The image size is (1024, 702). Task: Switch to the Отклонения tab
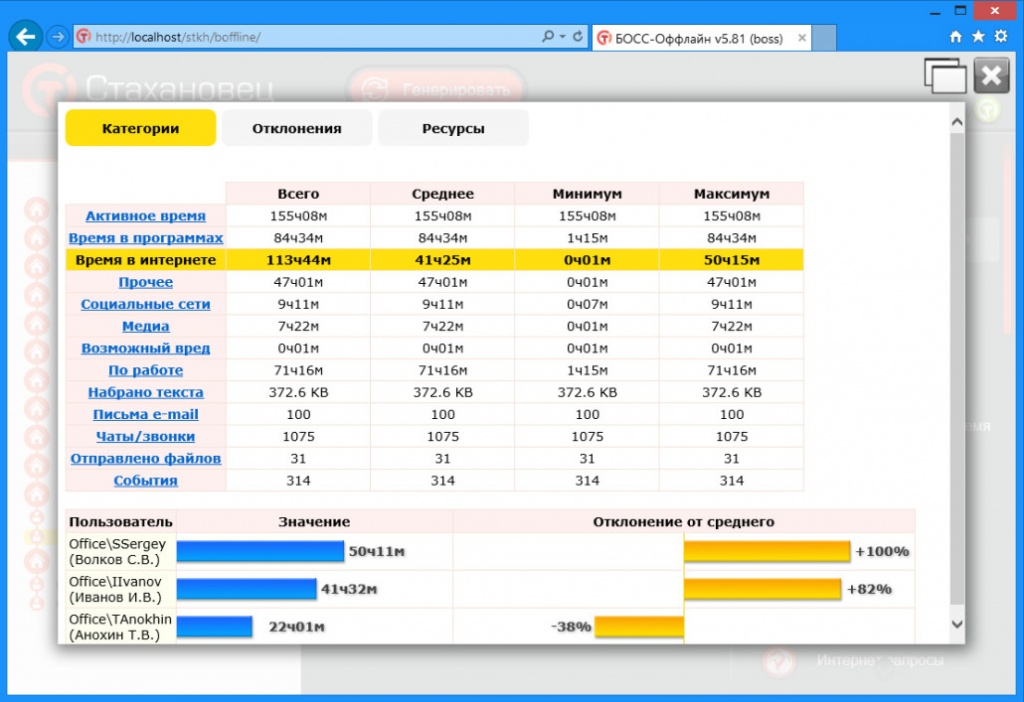pyautogui.click(x=297, y=128)
